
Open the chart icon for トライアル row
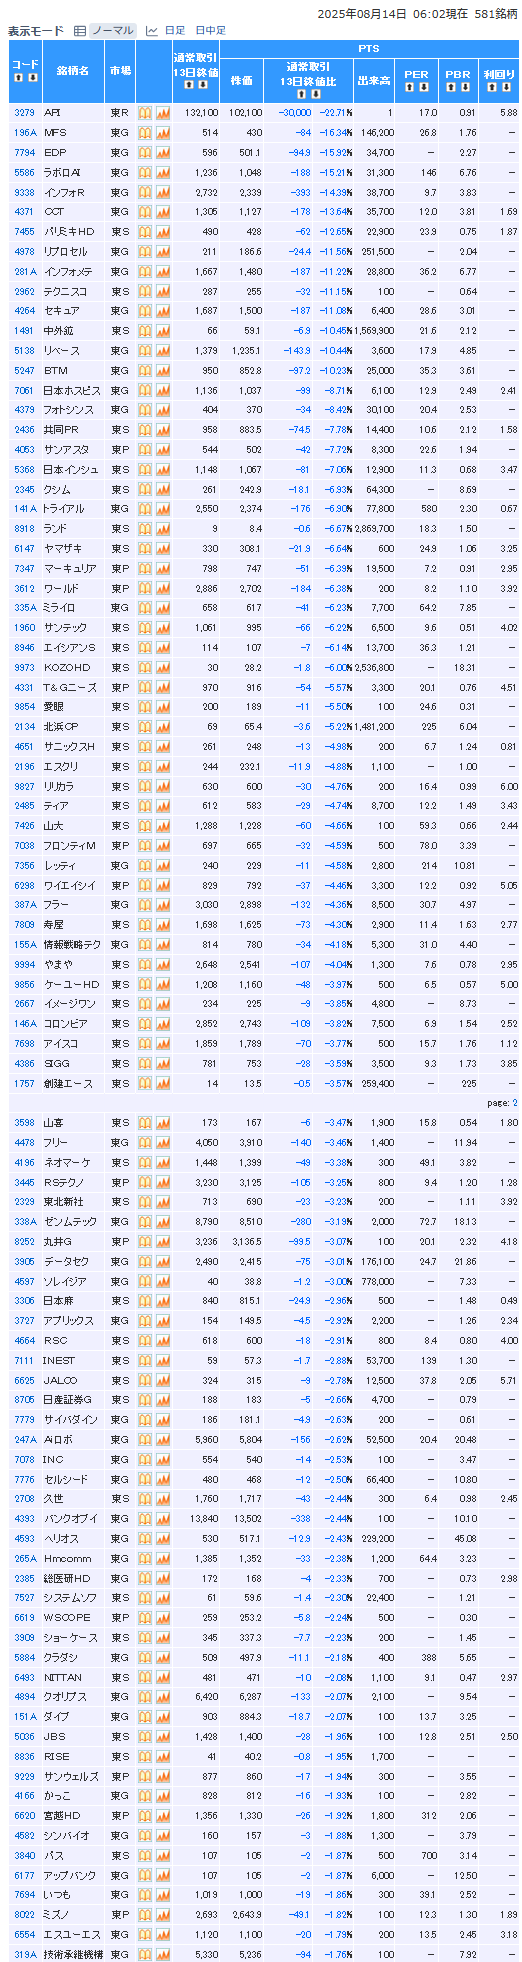tap(162, 508)
